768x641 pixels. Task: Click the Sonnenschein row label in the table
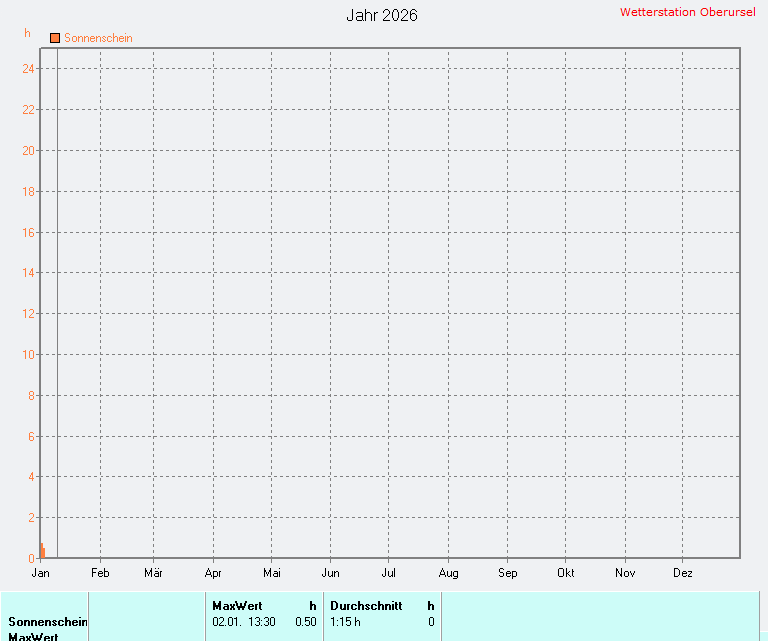[48, 622]
